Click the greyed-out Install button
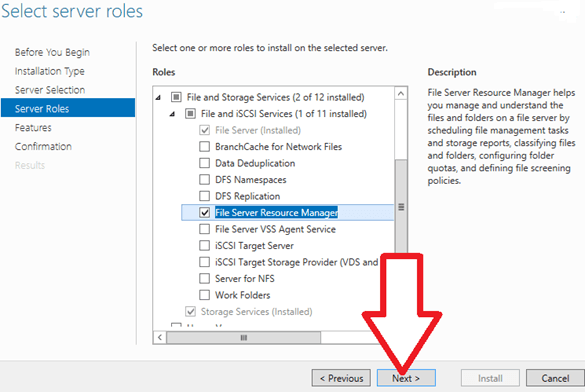 490,378
